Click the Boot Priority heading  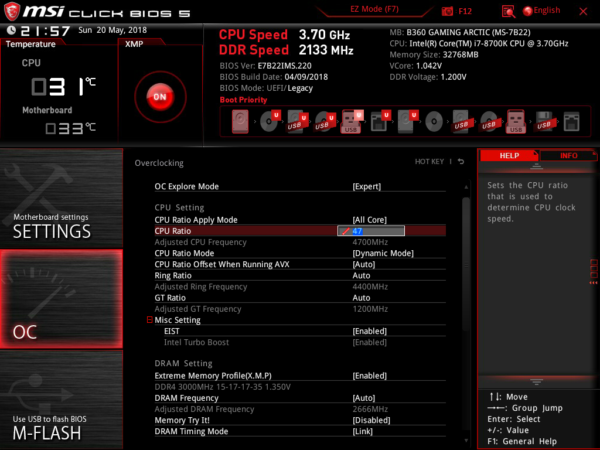tap(243, 100)
